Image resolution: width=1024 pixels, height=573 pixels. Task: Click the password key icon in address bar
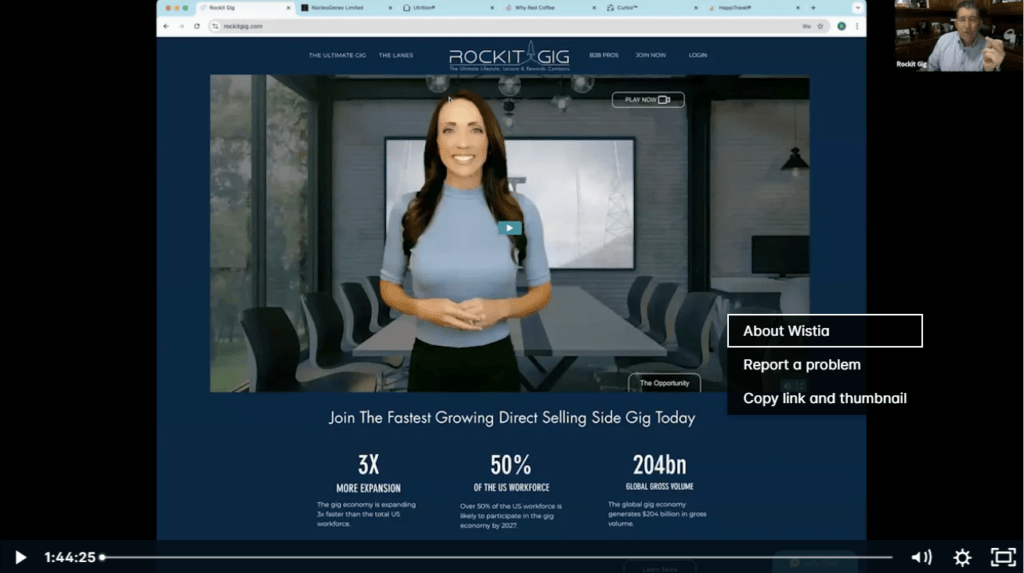[x=807, y=26]
